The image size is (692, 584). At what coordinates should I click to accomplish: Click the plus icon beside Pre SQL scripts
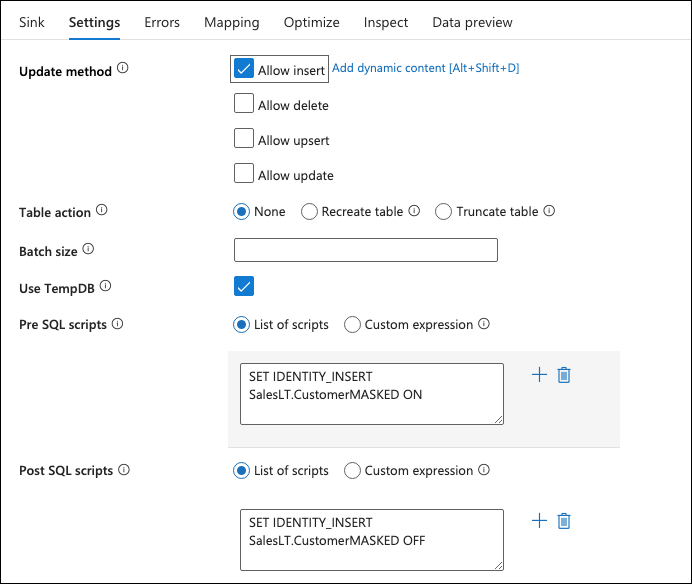coord(539,375)
